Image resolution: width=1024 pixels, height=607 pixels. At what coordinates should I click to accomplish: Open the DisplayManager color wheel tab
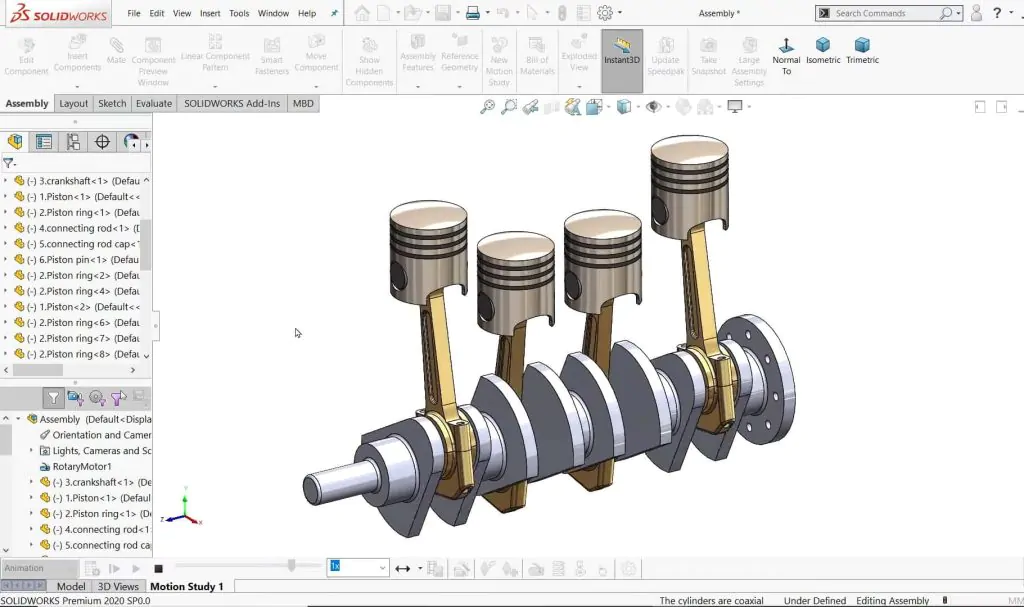(131, 142)
